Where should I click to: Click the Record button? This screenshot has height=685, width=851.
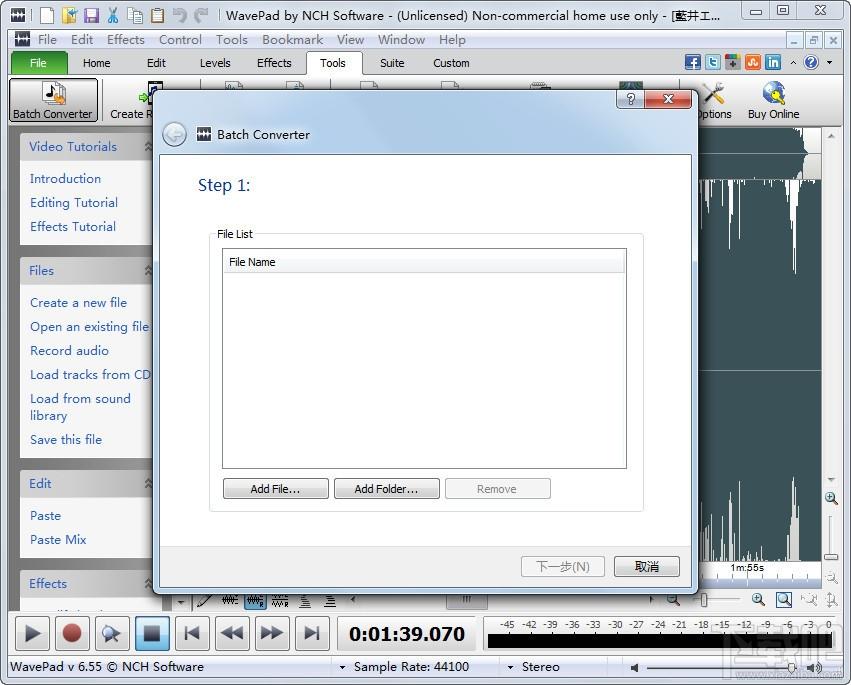[72, 633]
